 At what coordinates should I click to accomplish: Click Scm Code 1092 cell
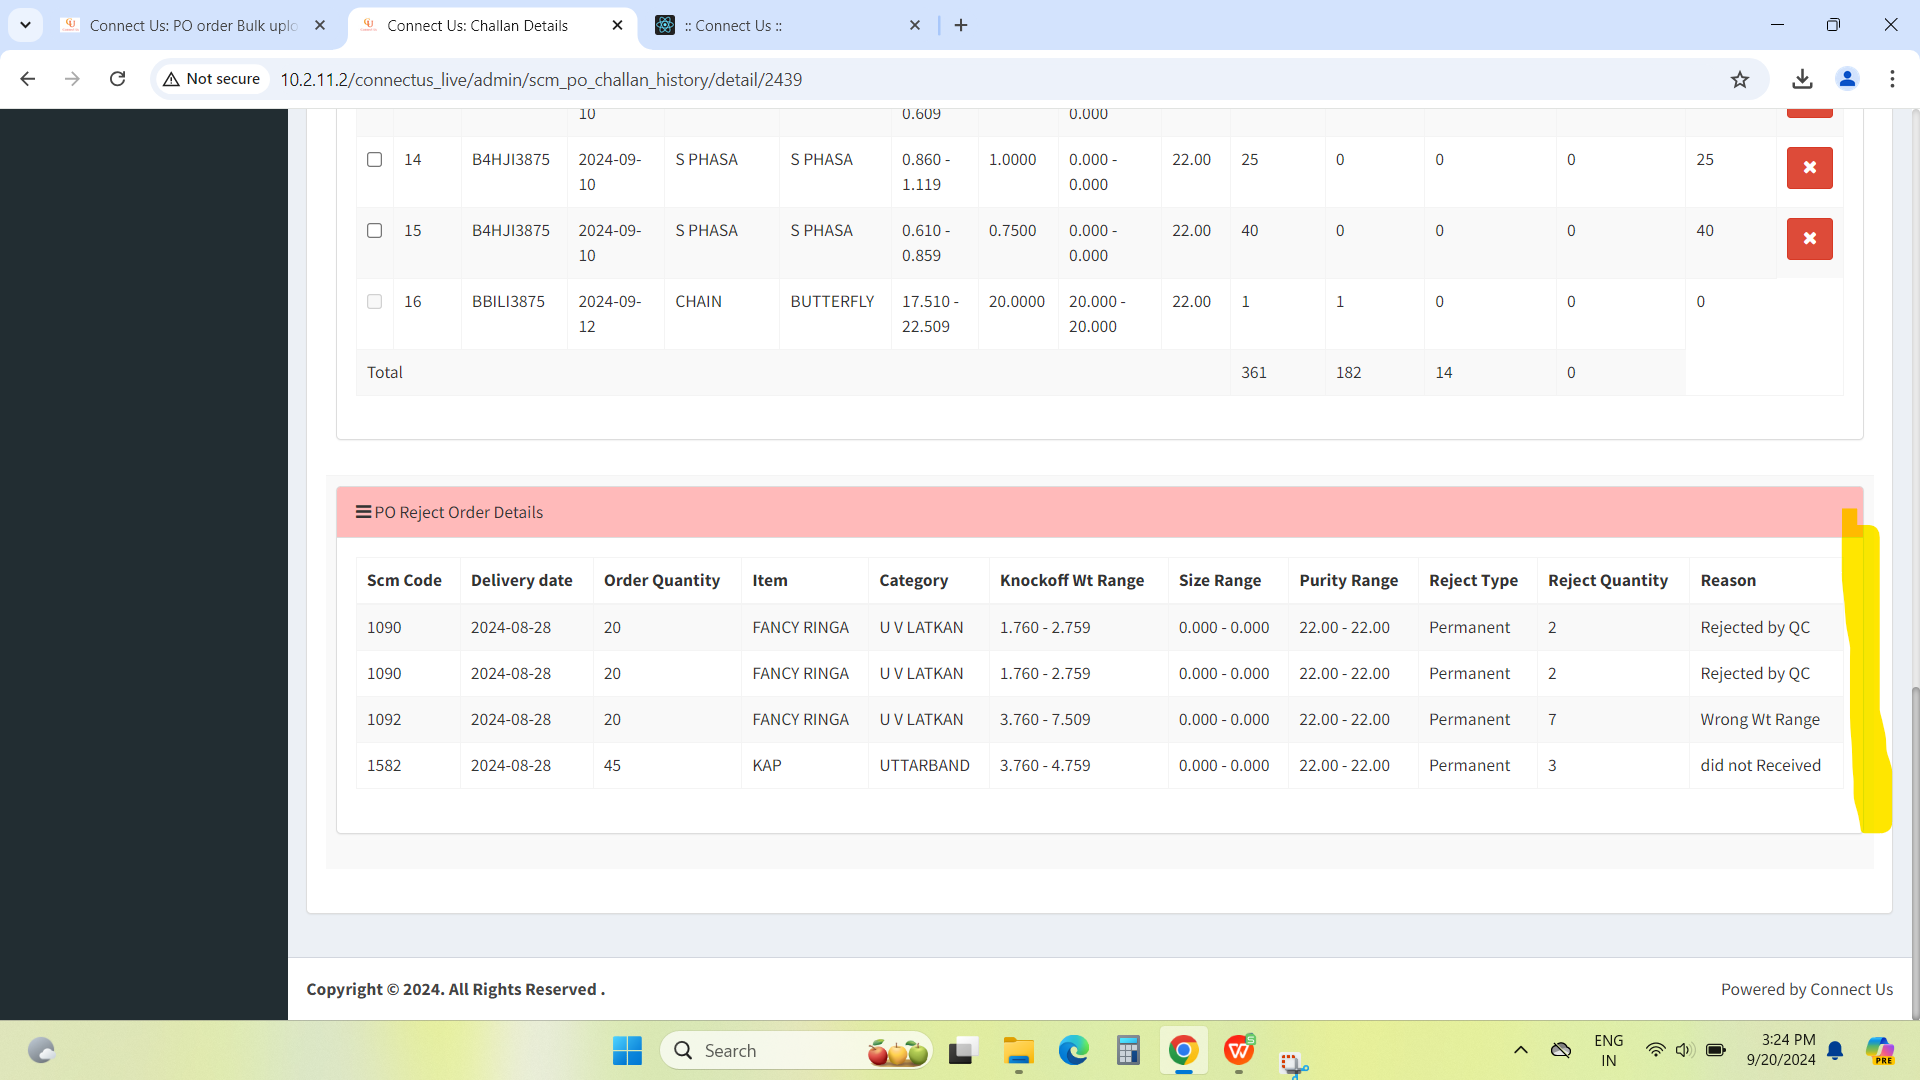384,719
